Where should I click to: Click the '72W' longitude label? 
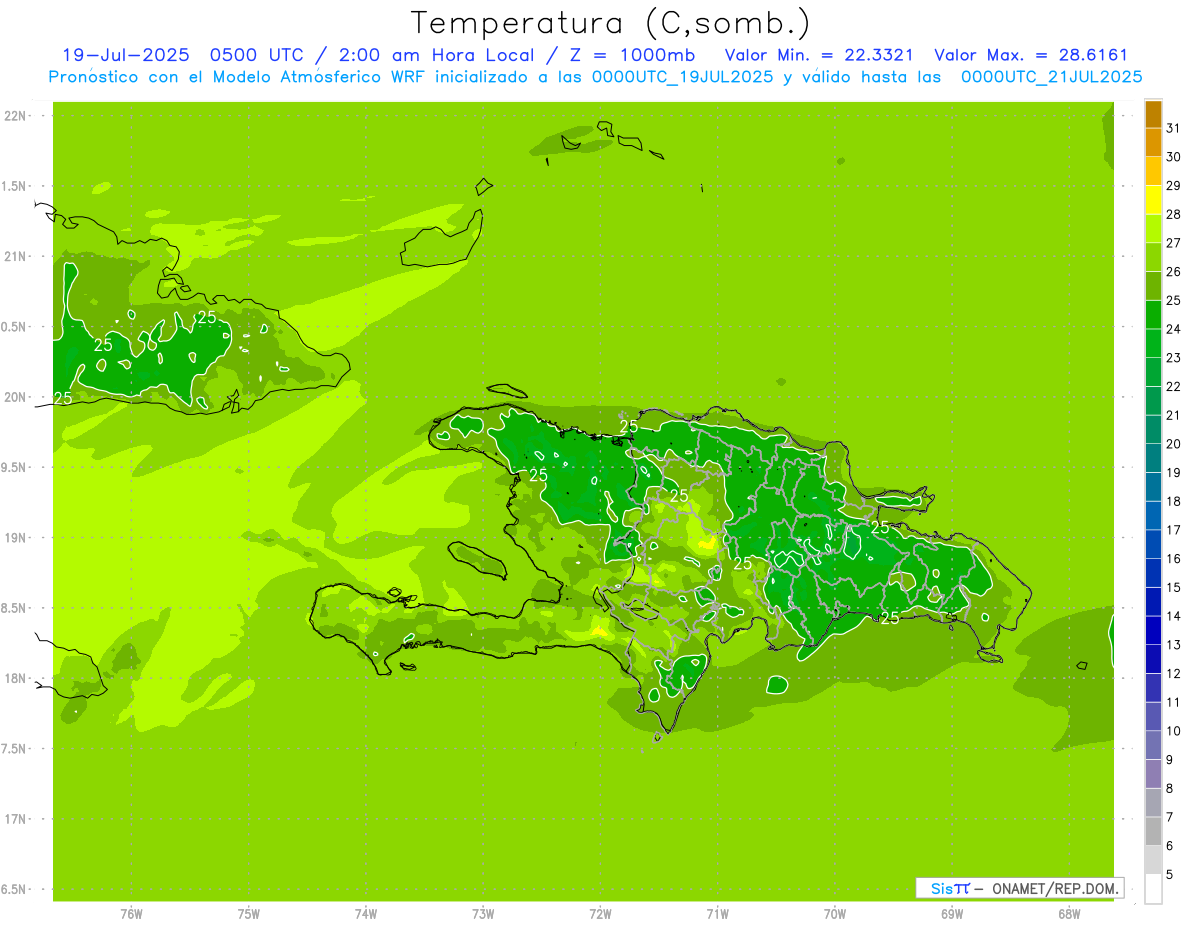[x=600, y=914]
